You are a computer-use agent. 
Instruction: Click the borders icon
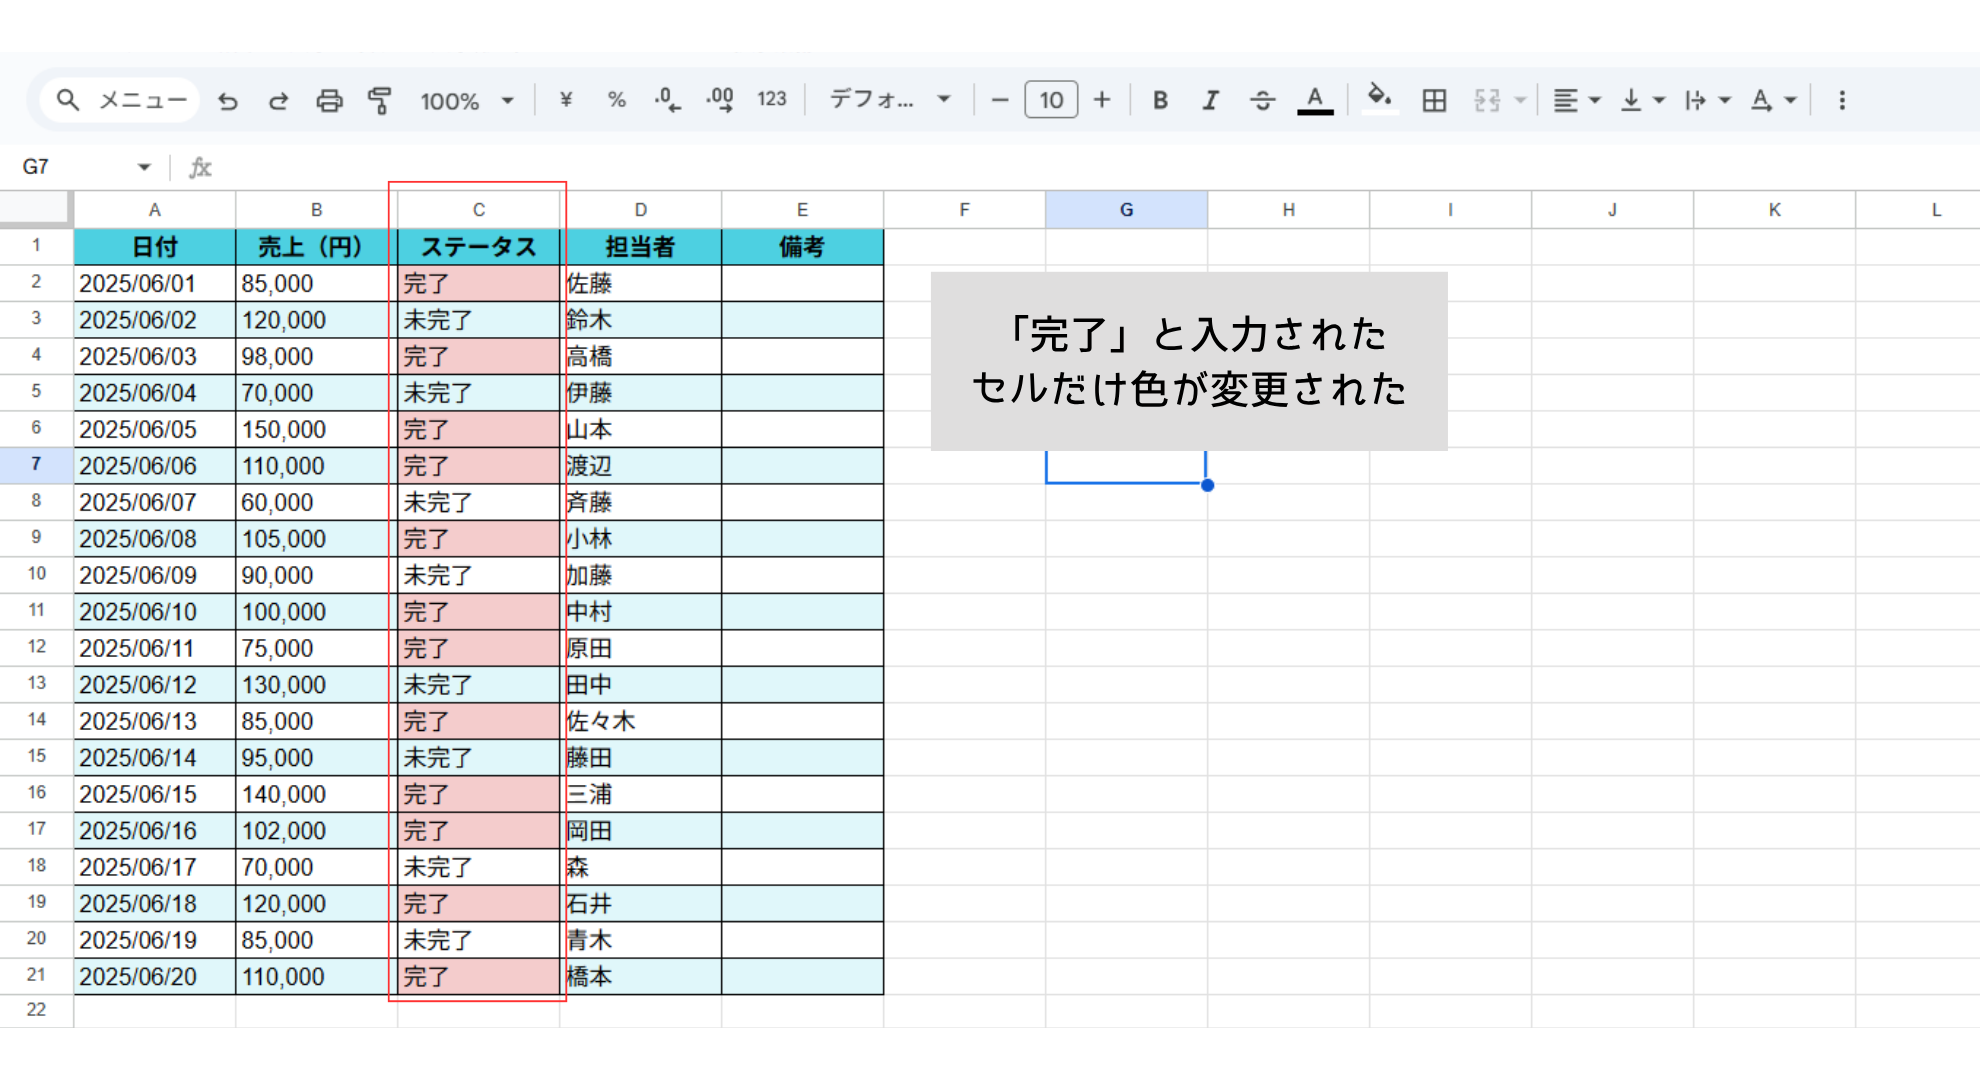(1434, 100)
